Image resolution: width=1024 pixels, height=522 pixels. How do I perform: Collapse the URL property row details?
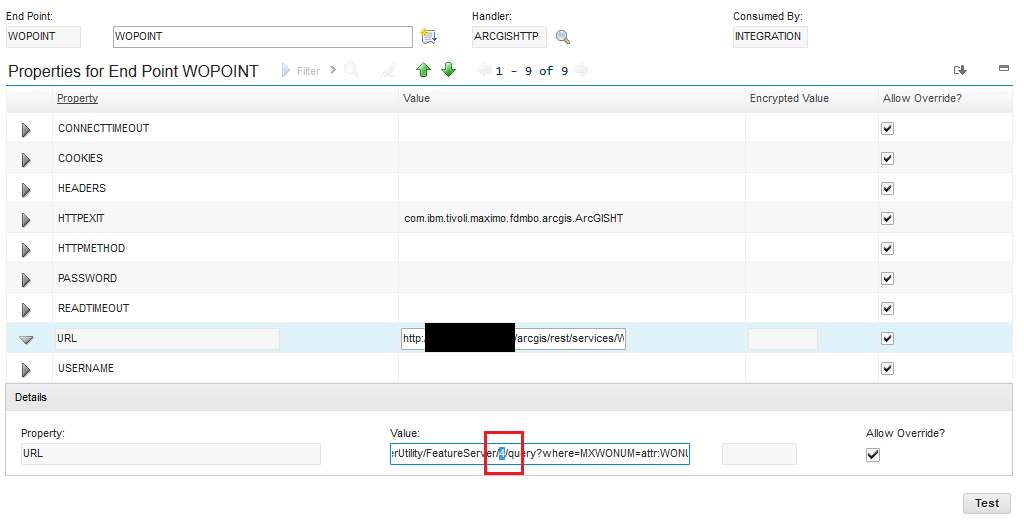coord(26,340)
